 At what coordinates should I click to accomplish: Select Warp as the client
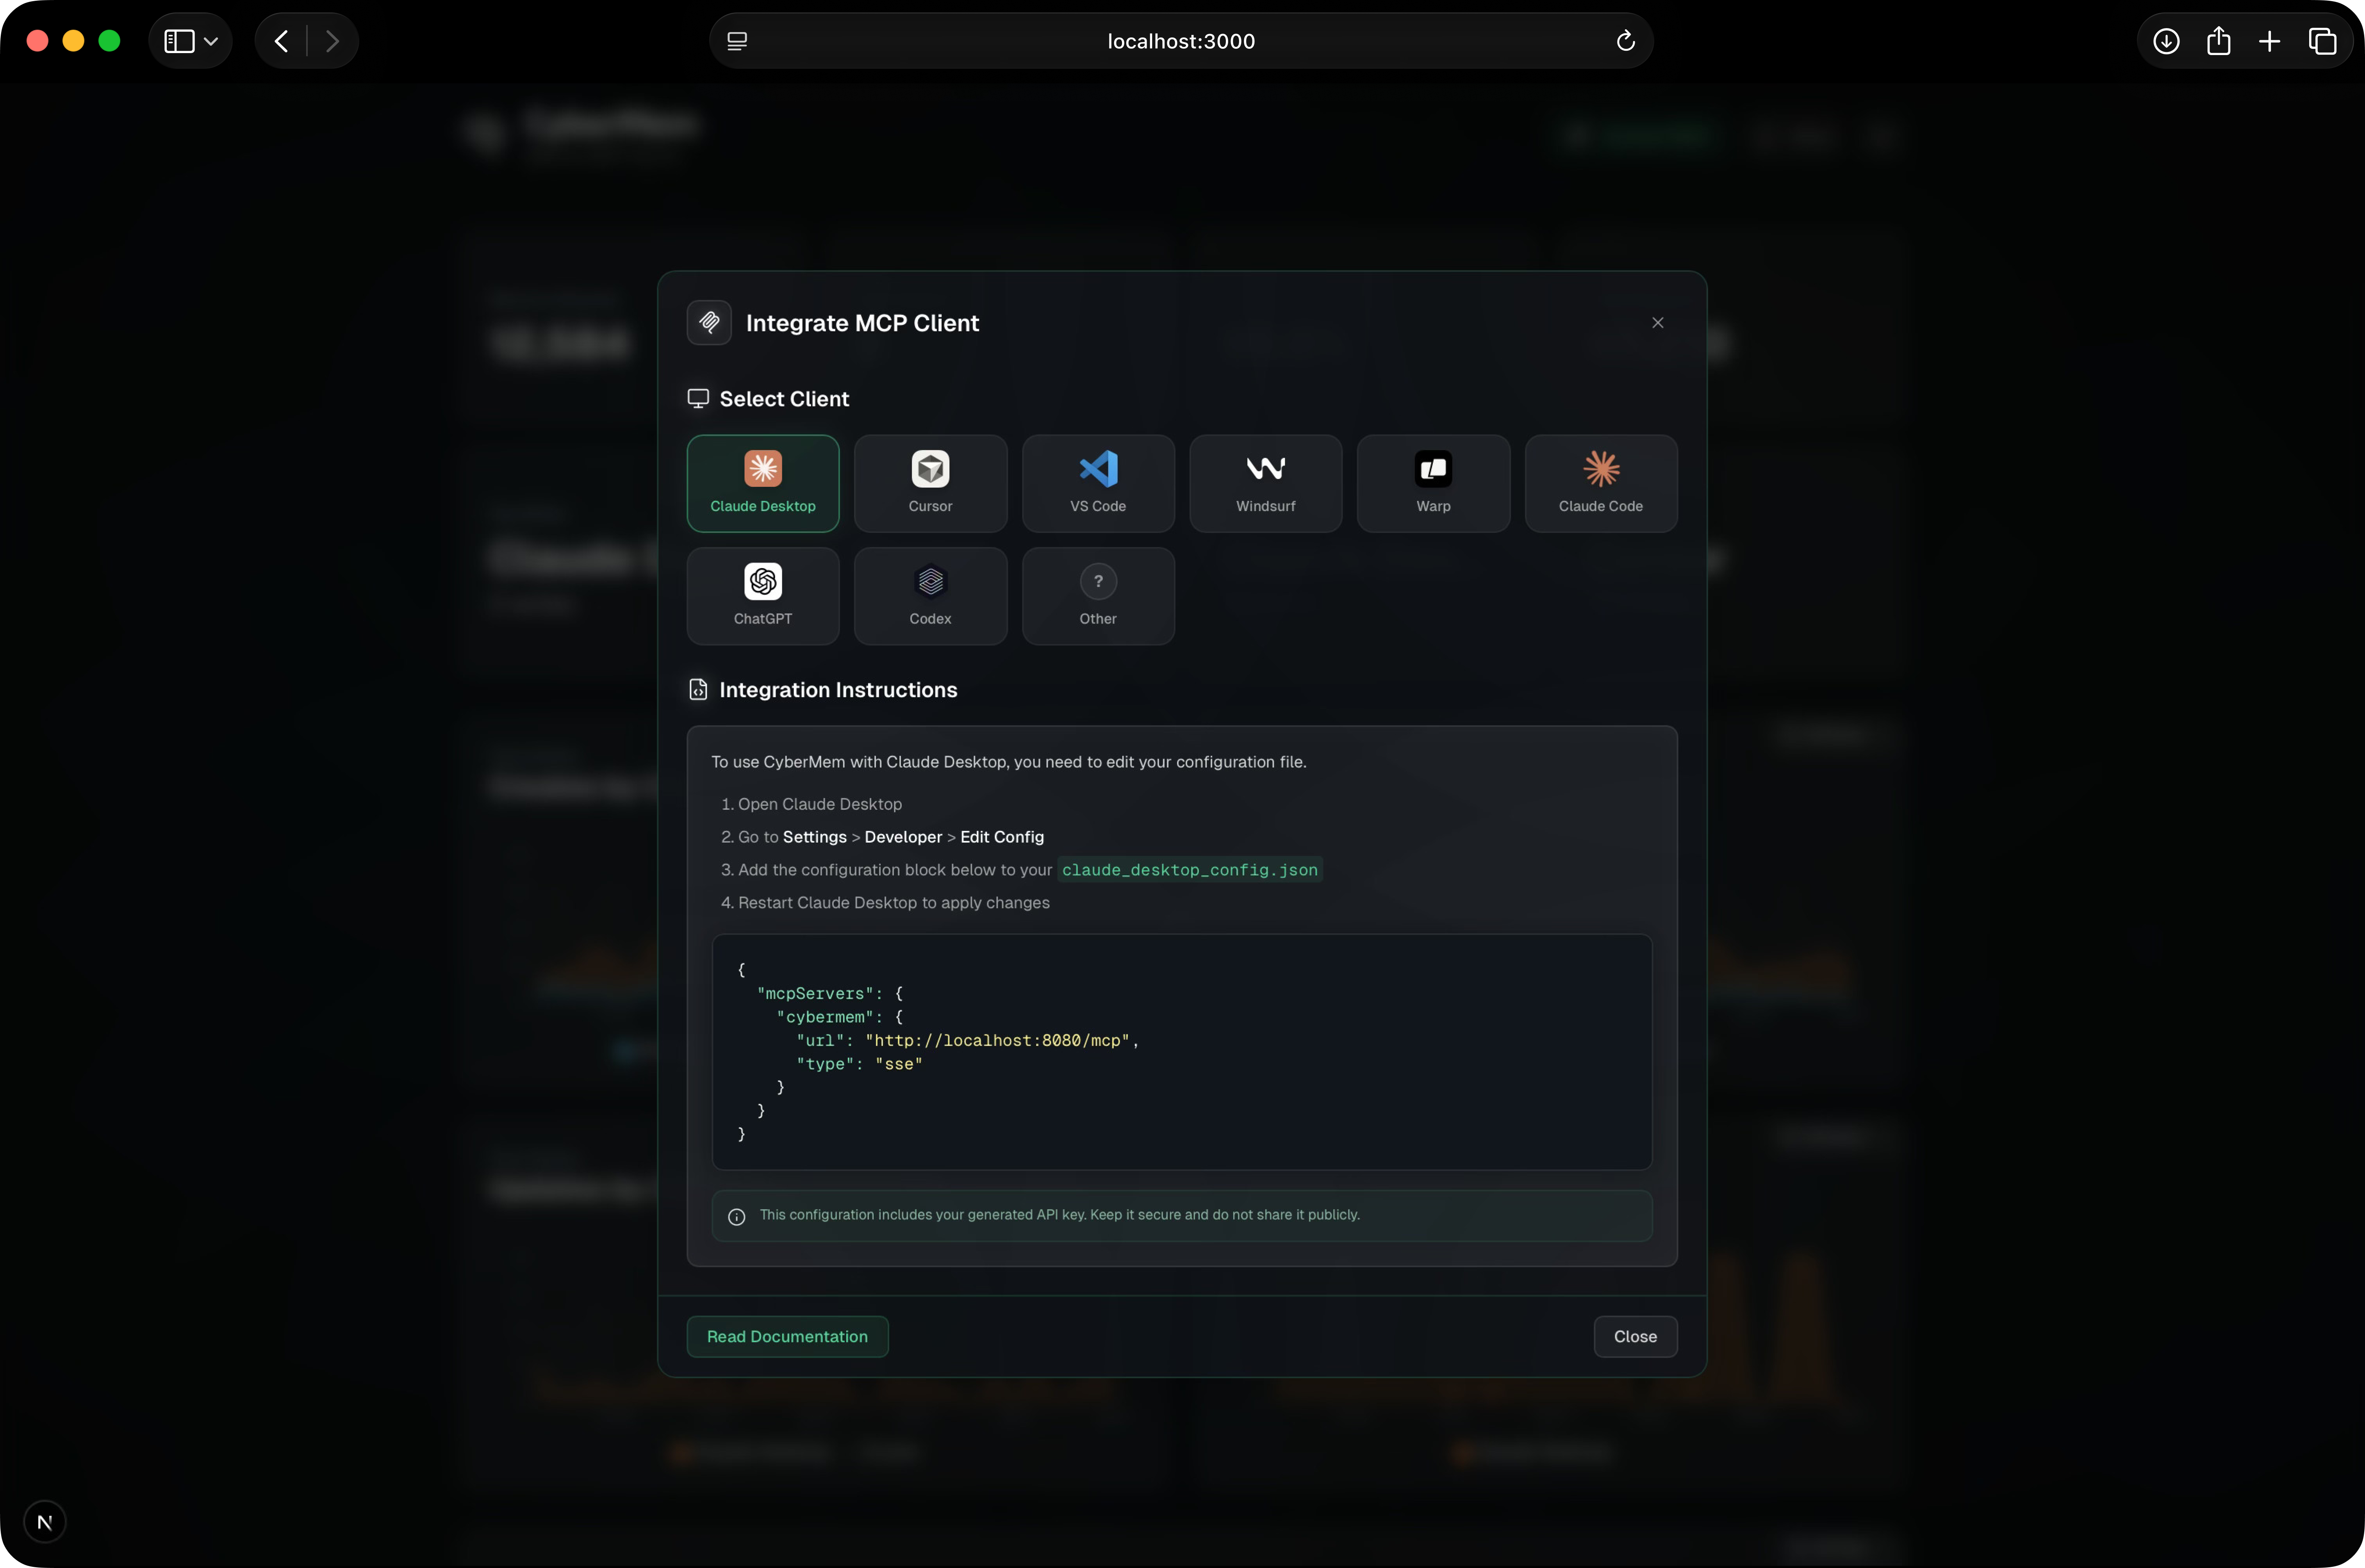tap(1433, 483)
